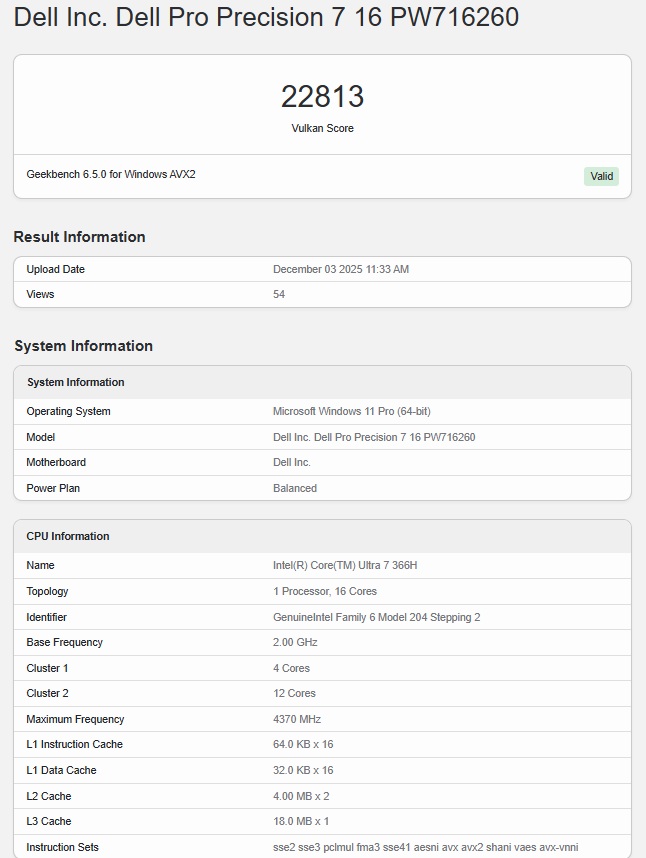Screen dimensions: 646x858
Task: Click the 4370 MHz value
Action: click(x=296, y=719)
